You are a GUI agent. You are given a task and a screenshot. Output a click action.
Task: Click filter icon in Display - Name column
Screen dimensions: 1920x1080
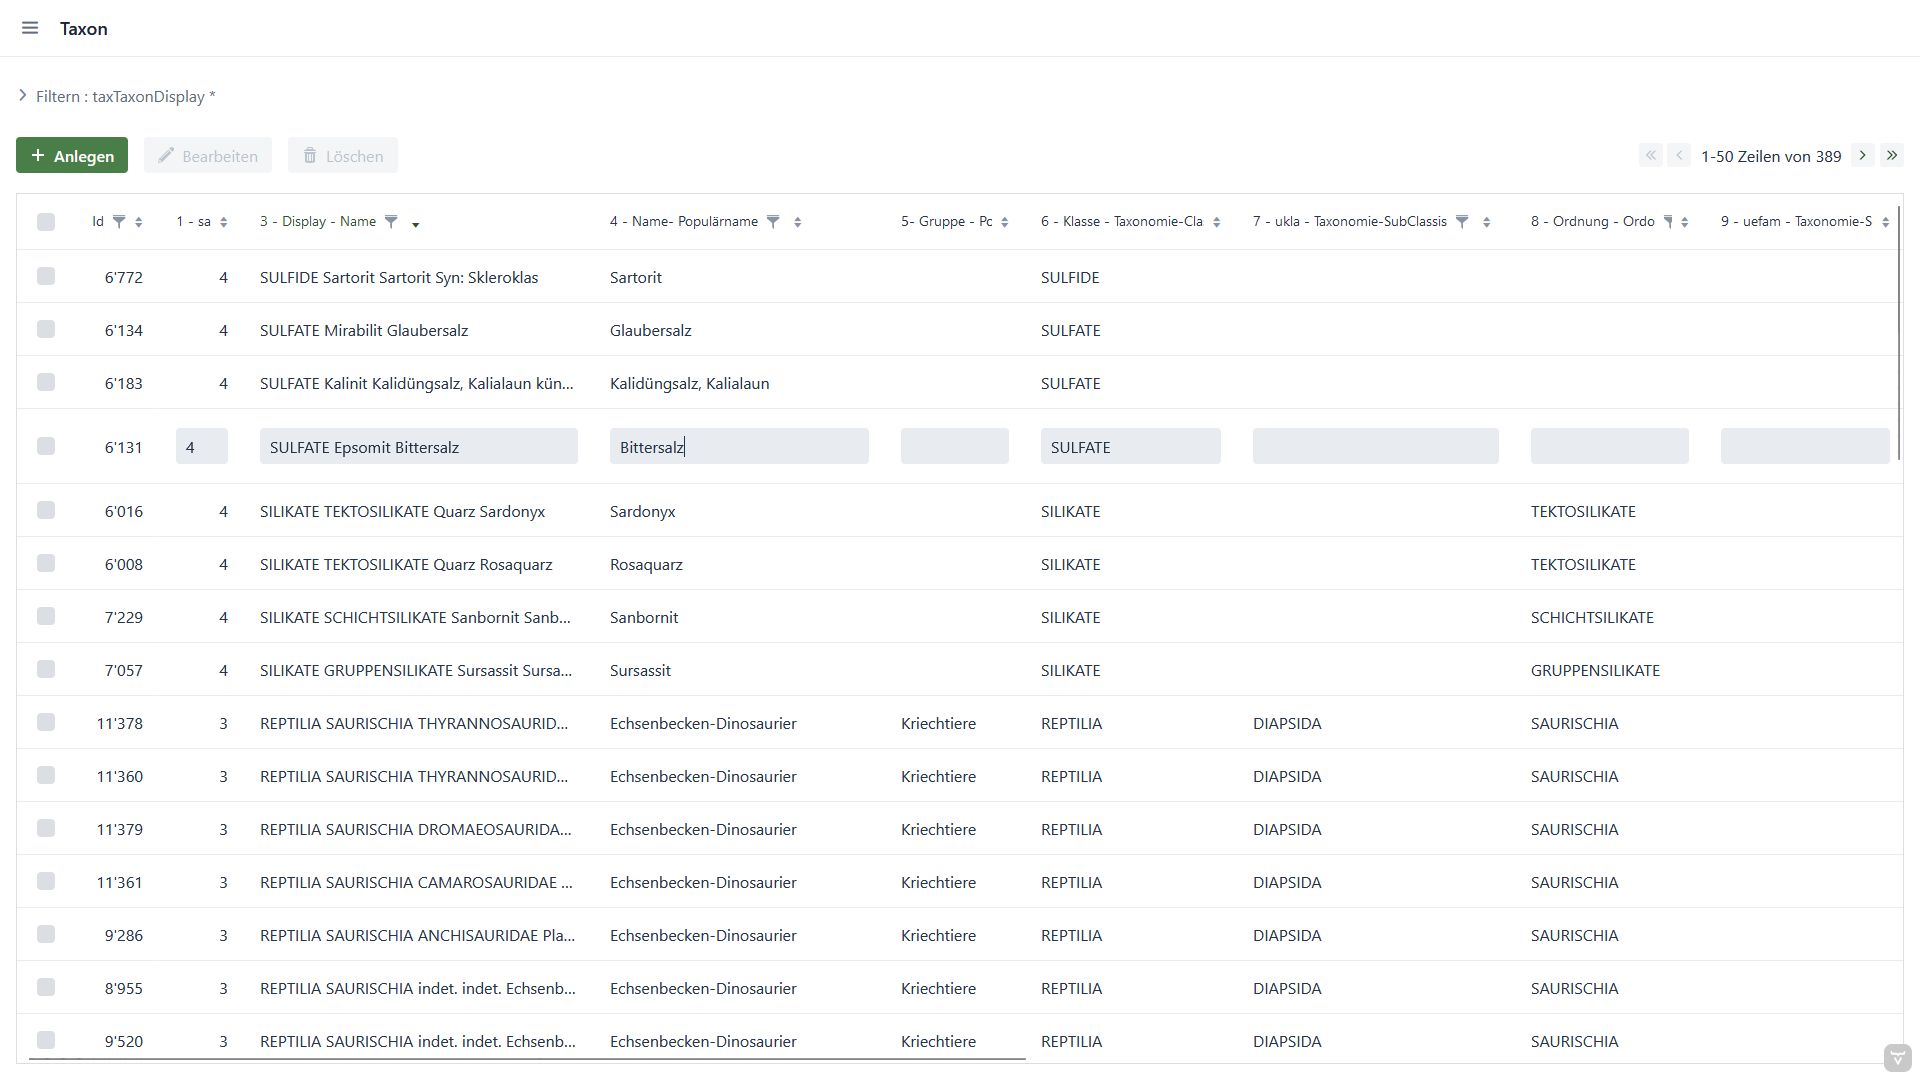click(391, 222)
